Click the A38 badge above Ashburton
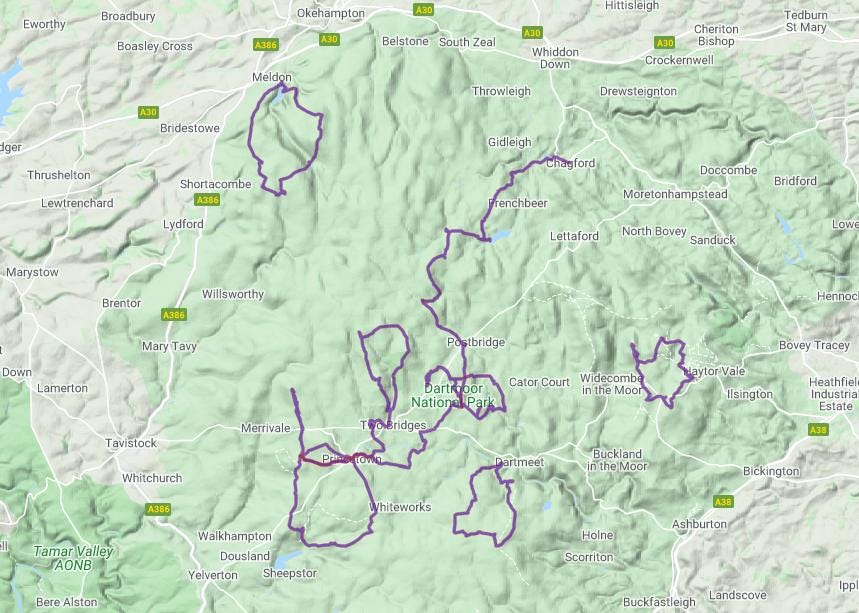 (723, 502)
